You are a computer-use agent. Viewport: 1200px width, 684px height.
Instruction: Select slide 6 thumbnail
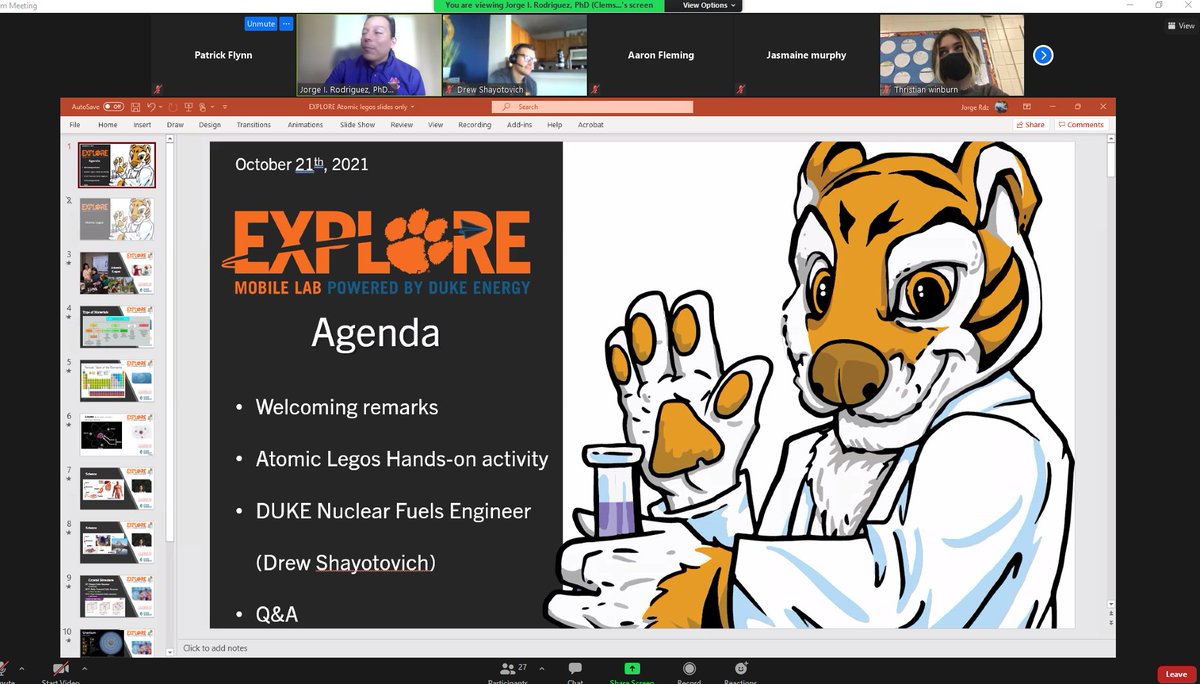117,434
